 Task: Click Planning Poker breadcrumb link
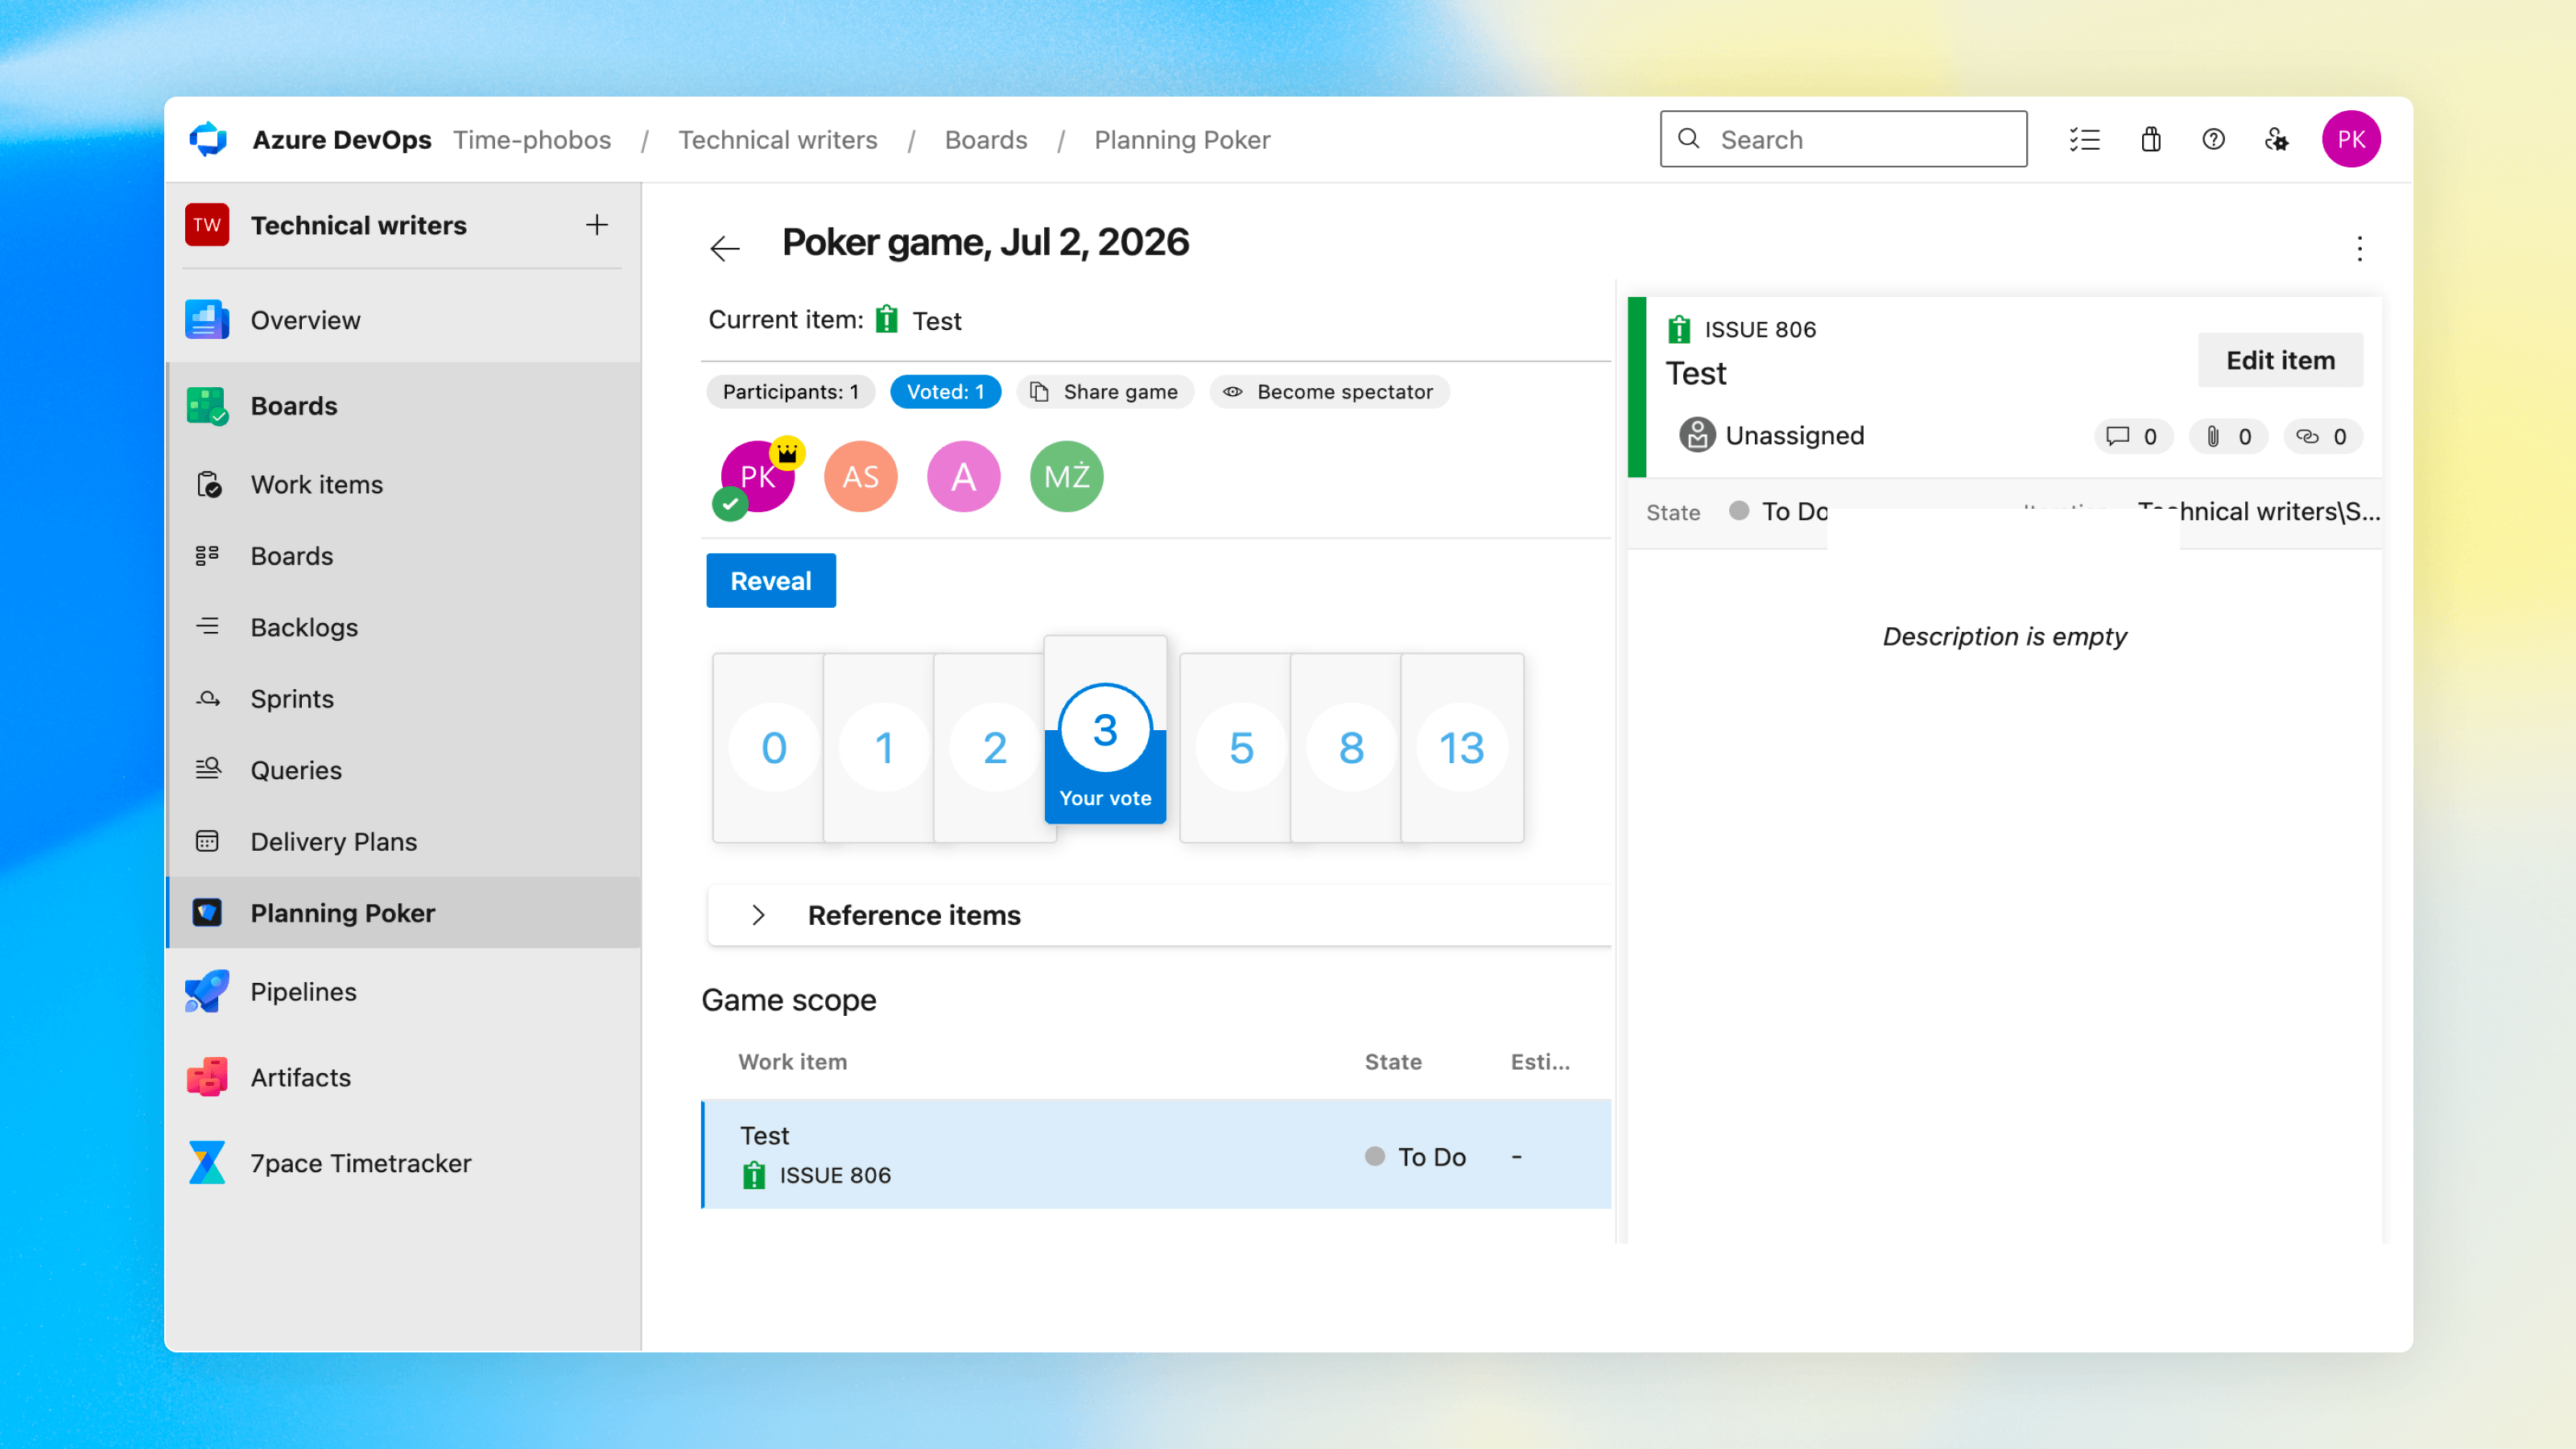[x=1182, y=139]
